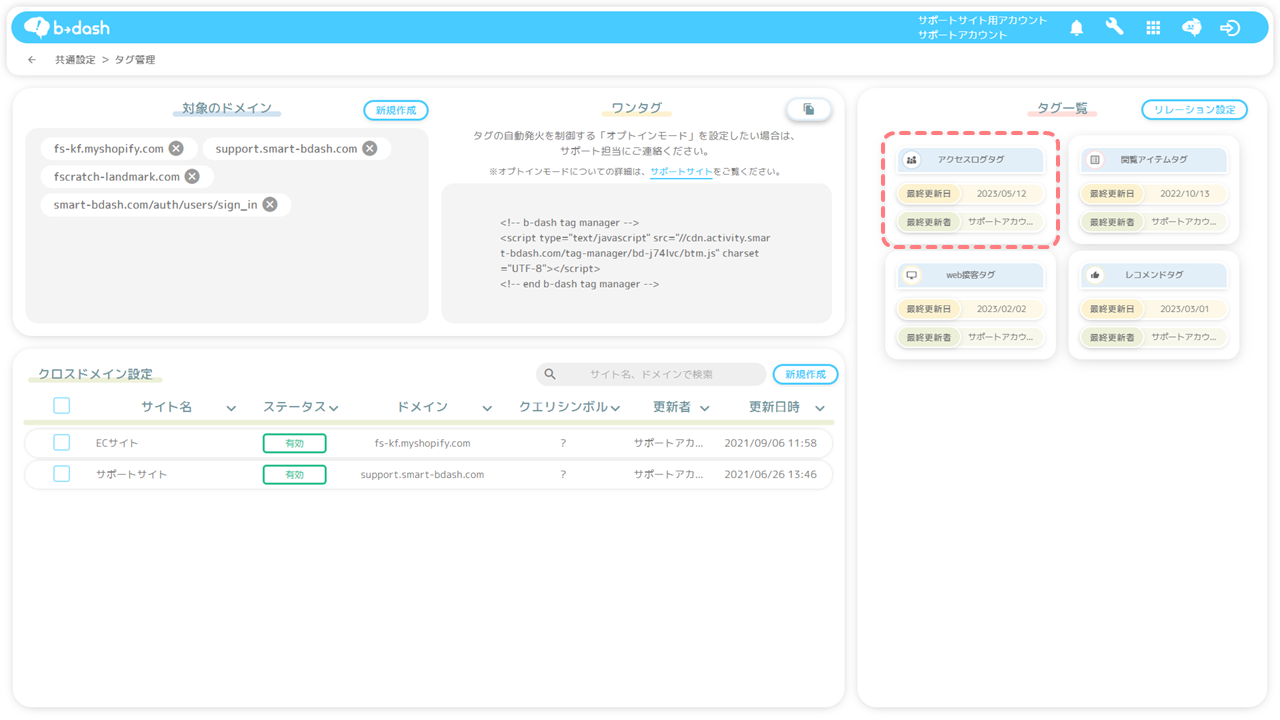
Task: Click the ECサイト site name cell
Action: pos(117,443)
